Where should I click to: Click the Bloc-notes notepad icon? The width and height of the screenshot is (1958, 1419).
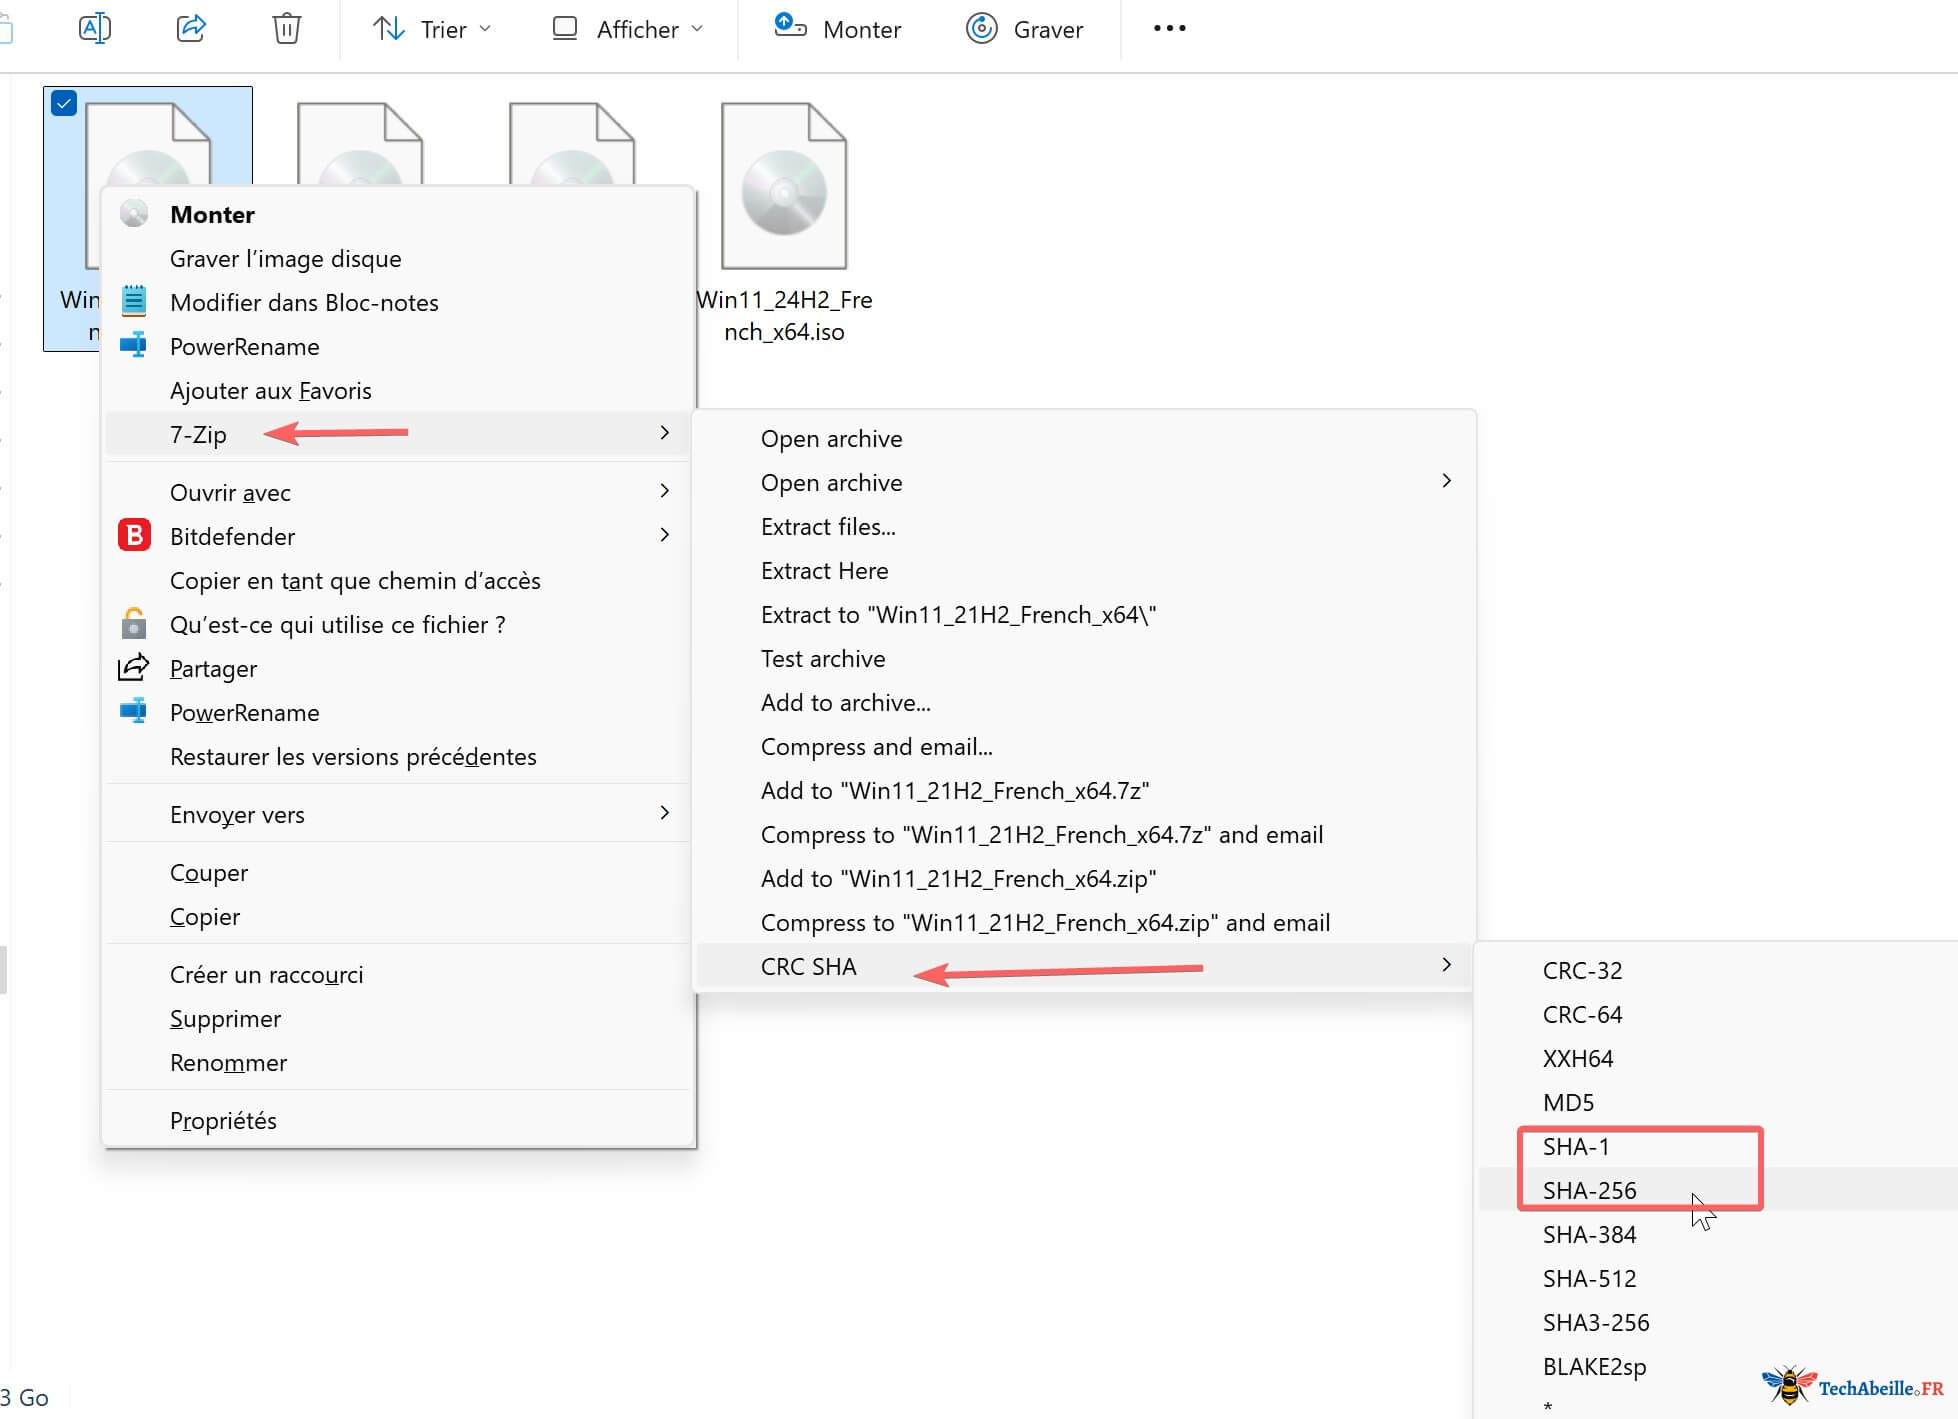[x=134, y=302]
